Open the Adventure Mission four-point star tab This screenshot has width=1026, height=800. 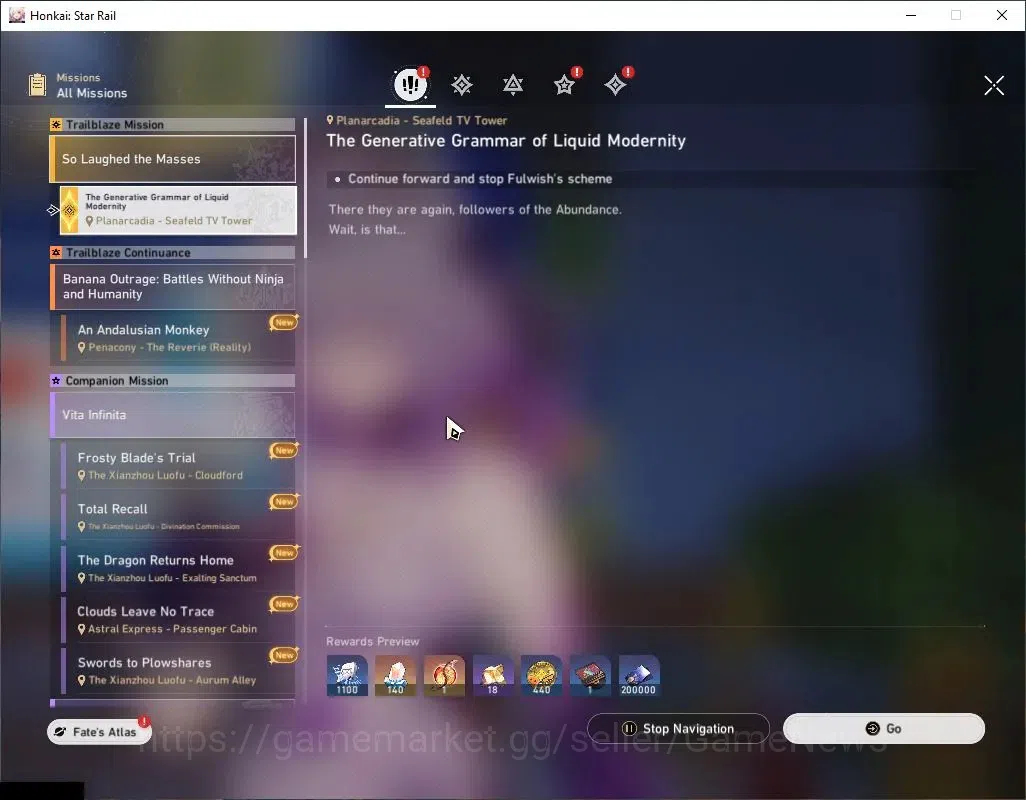coord(615,84)
